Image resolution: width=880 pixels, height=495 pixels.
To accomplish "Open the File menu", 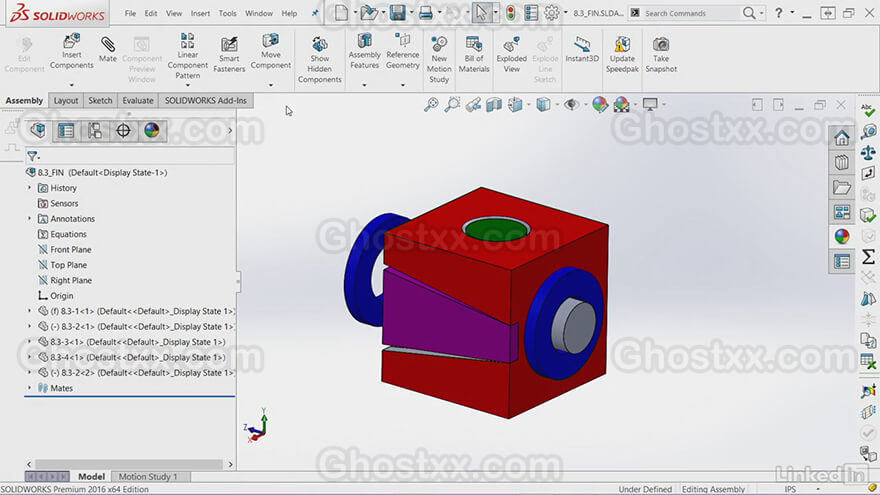I will (x=130, y=13).
